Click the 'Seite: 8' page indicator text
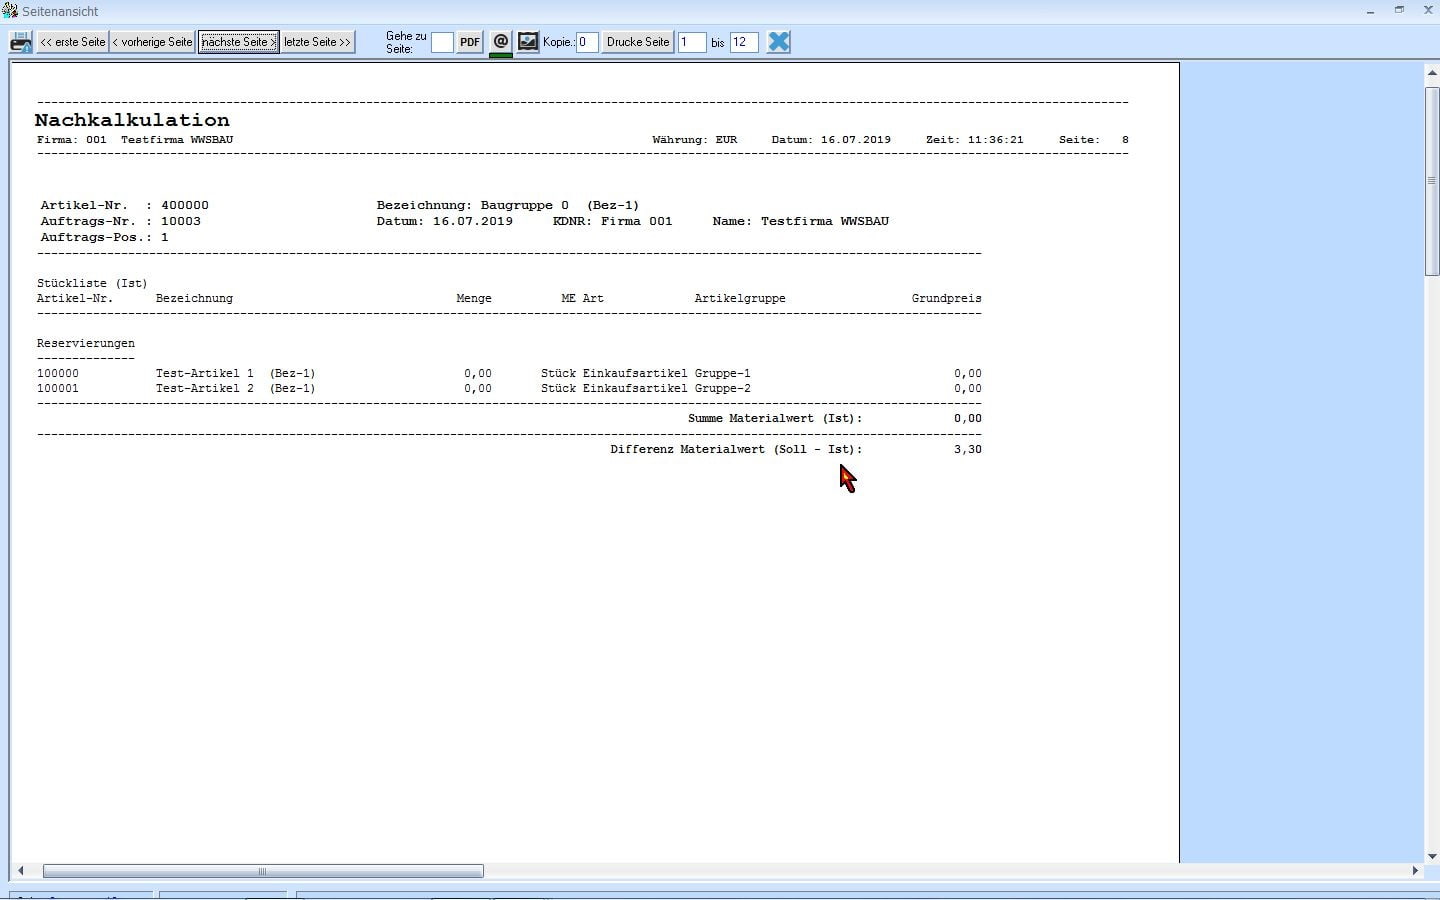The height and width of the screenshot is (900, 1440). point(1094,140)
